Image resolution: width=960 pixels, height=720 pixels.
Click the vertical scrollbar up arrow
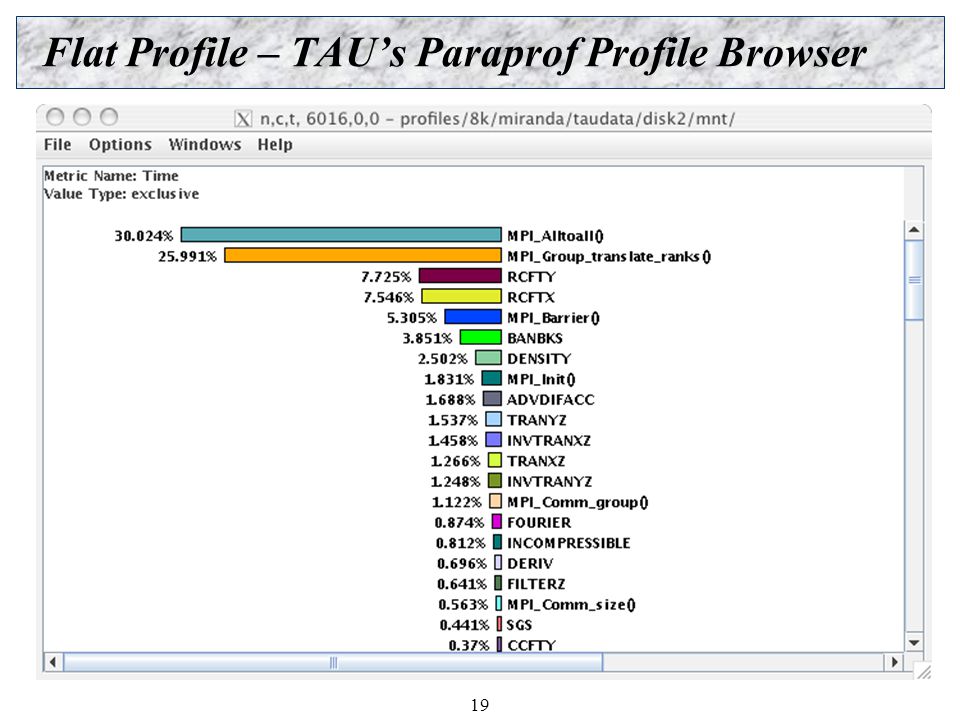coord(914,230)
